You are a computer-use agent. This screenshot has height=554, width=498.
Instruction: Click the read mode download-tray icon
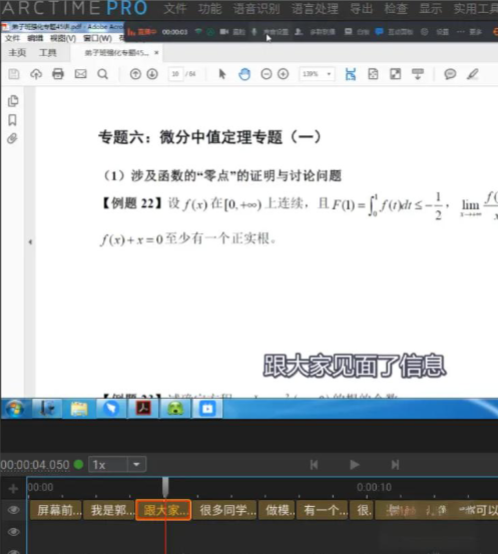click(x=418, y=74)
